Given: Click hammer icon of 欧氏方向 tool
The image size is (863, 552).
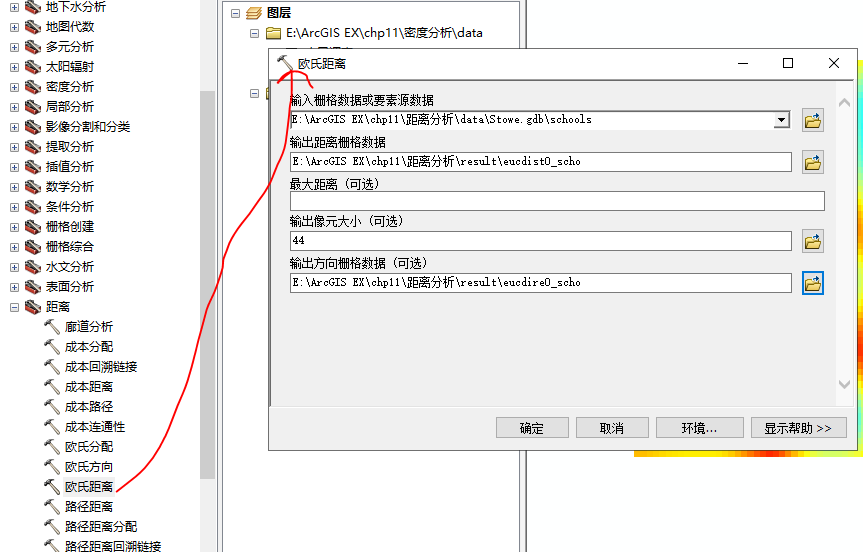Looking at the screenshot, I should pos(52,467).
